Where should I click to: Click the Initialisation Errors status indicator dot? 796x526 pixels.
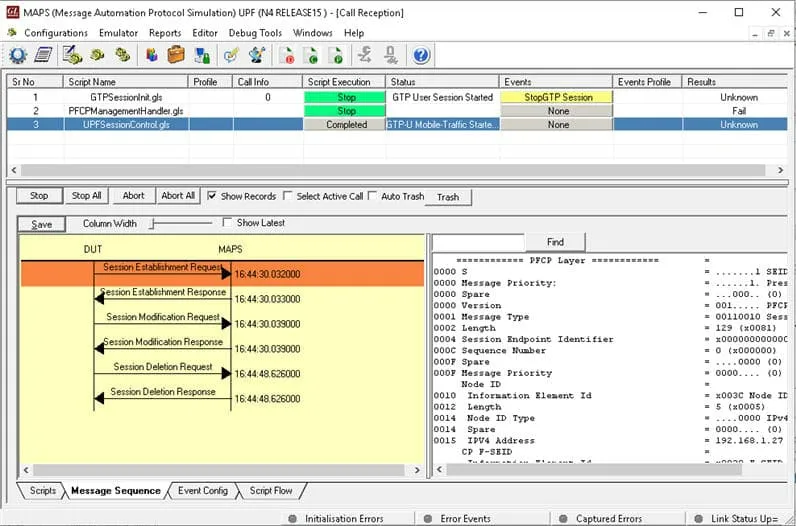[x=292, y=518]
